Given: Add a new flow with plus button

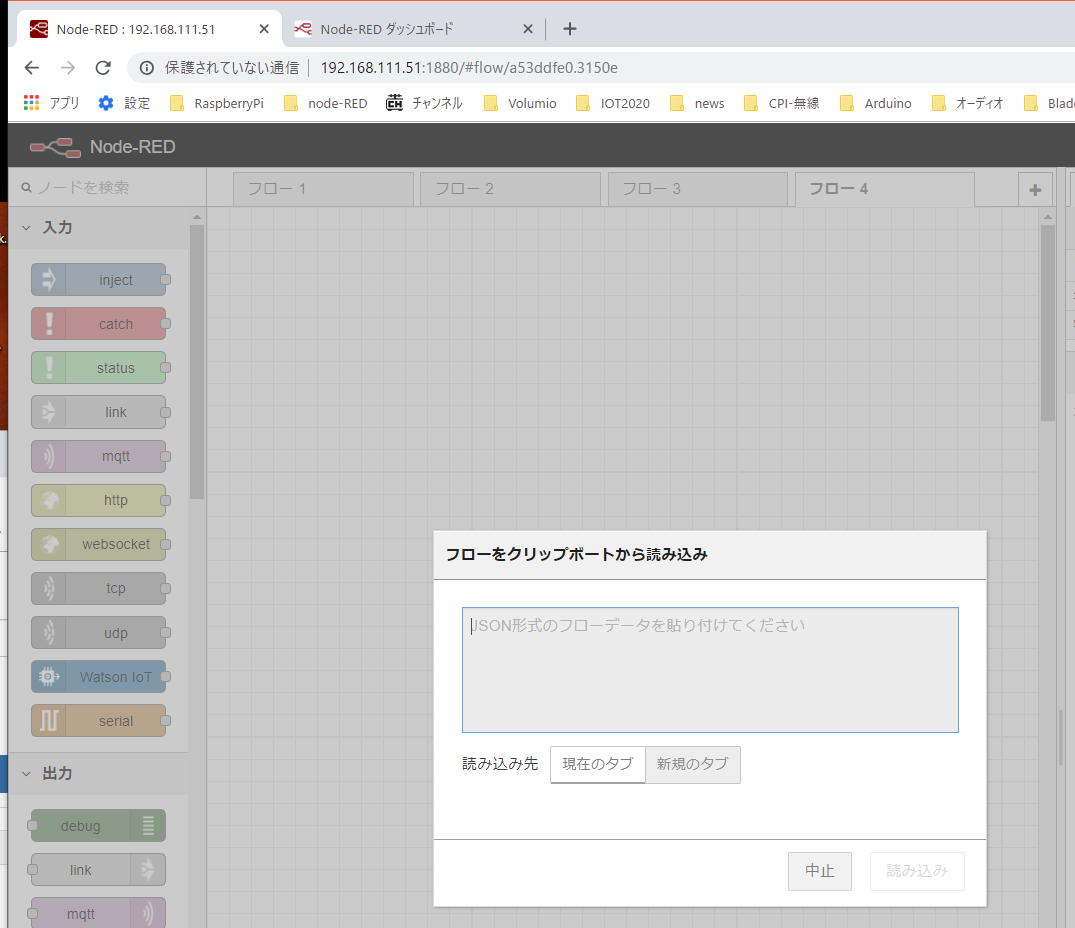Looking at the screenshot, I should 1034,189.
